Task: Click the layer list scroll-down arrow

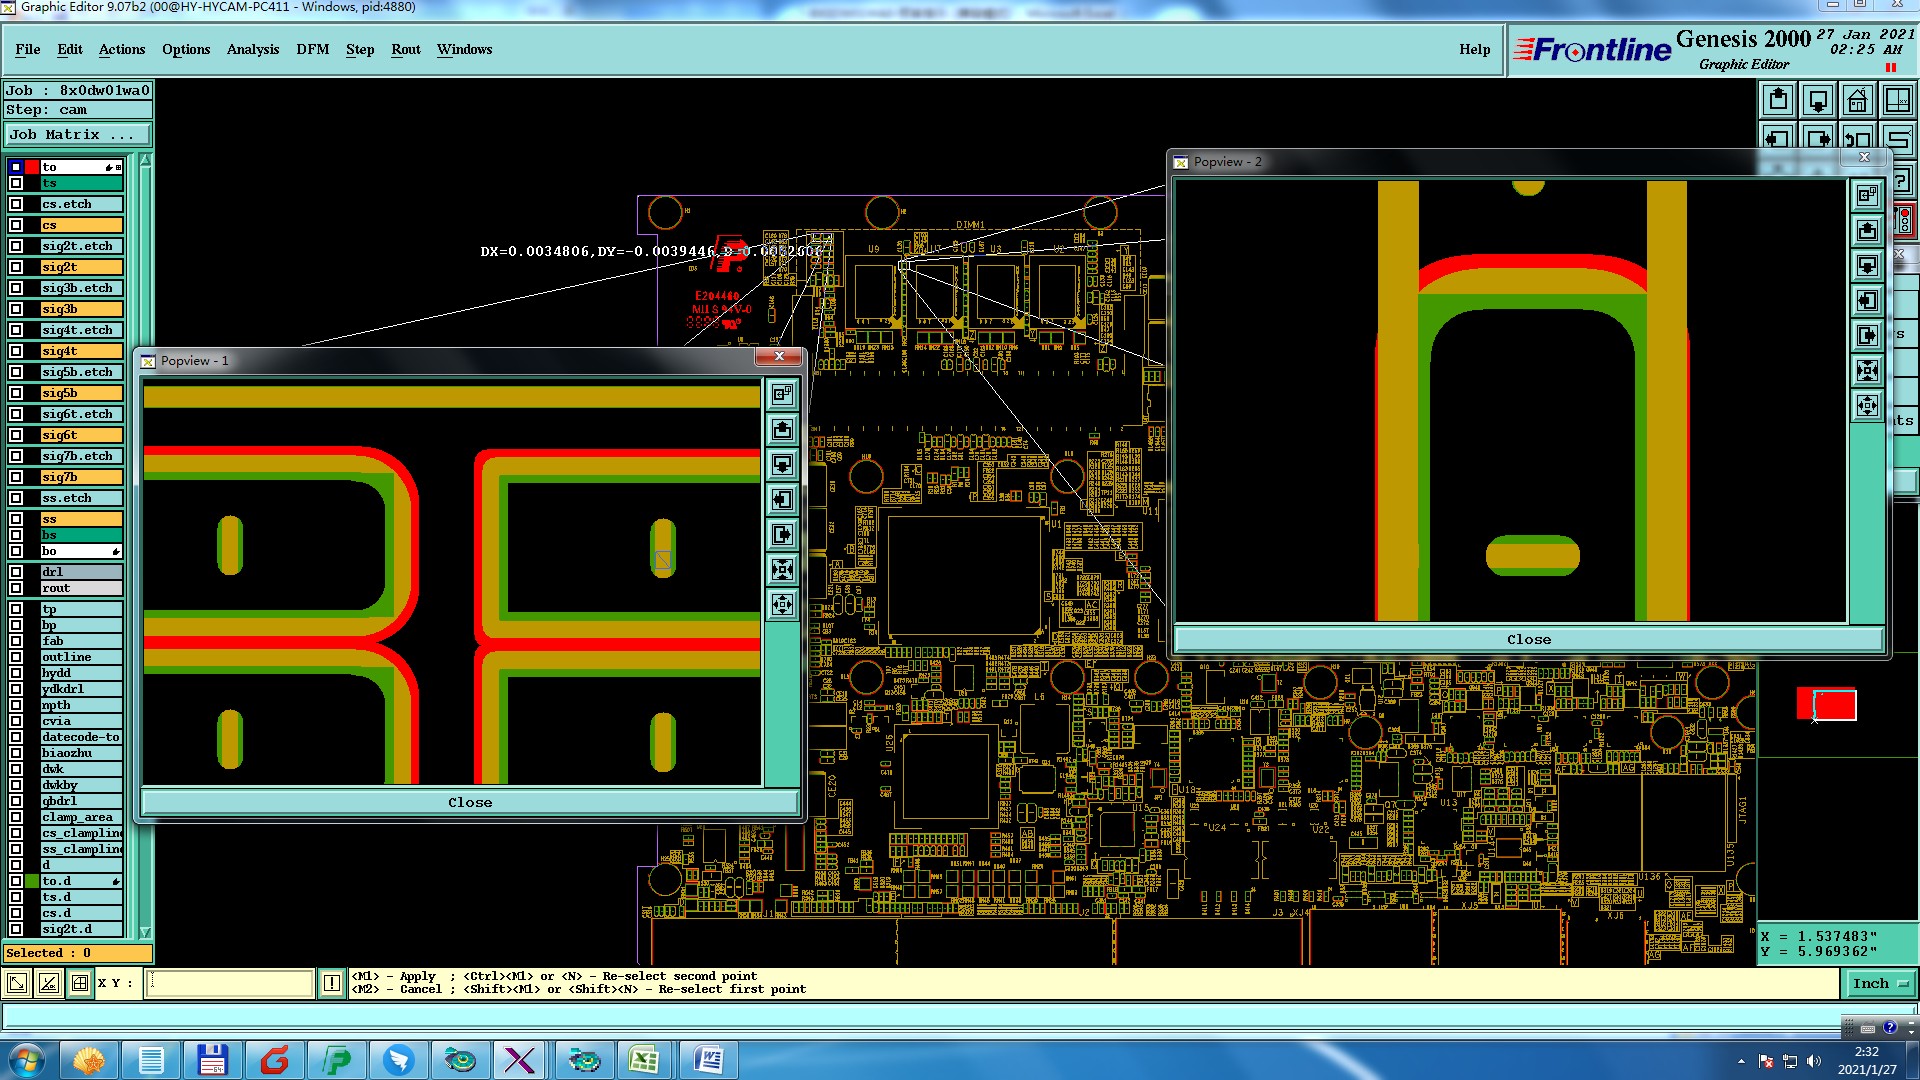Action: (x=145, y=931)
